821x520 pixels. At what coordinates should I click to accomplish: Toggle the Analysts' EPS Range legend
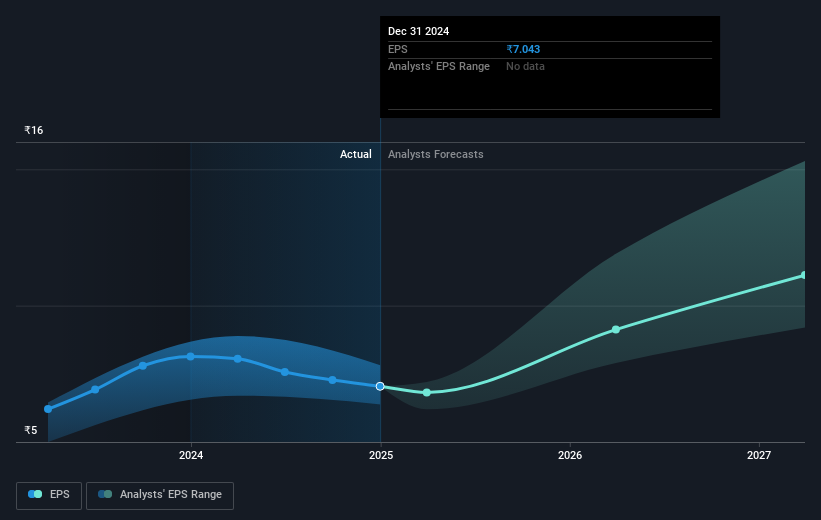tap(160, 495)
